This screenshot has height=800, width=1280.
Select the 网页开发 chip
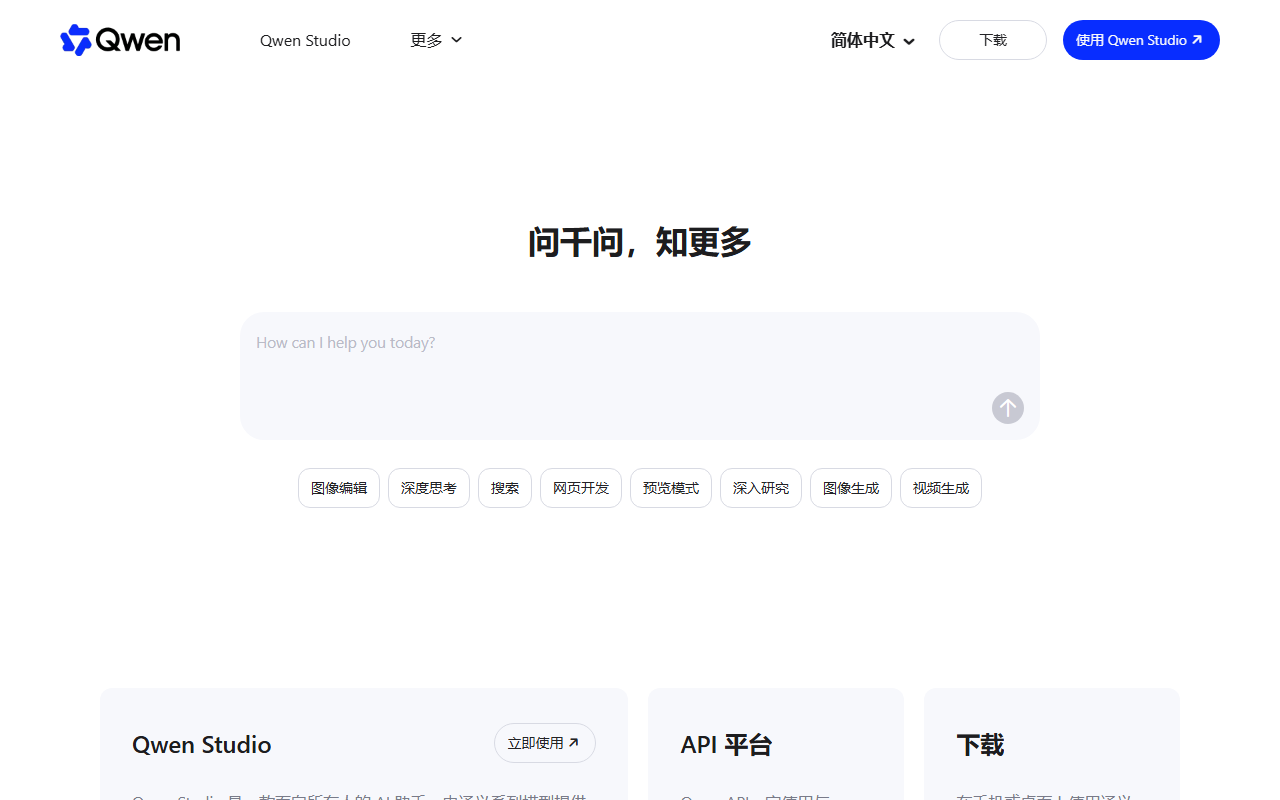pyautogui.click(x=581, y=488)
